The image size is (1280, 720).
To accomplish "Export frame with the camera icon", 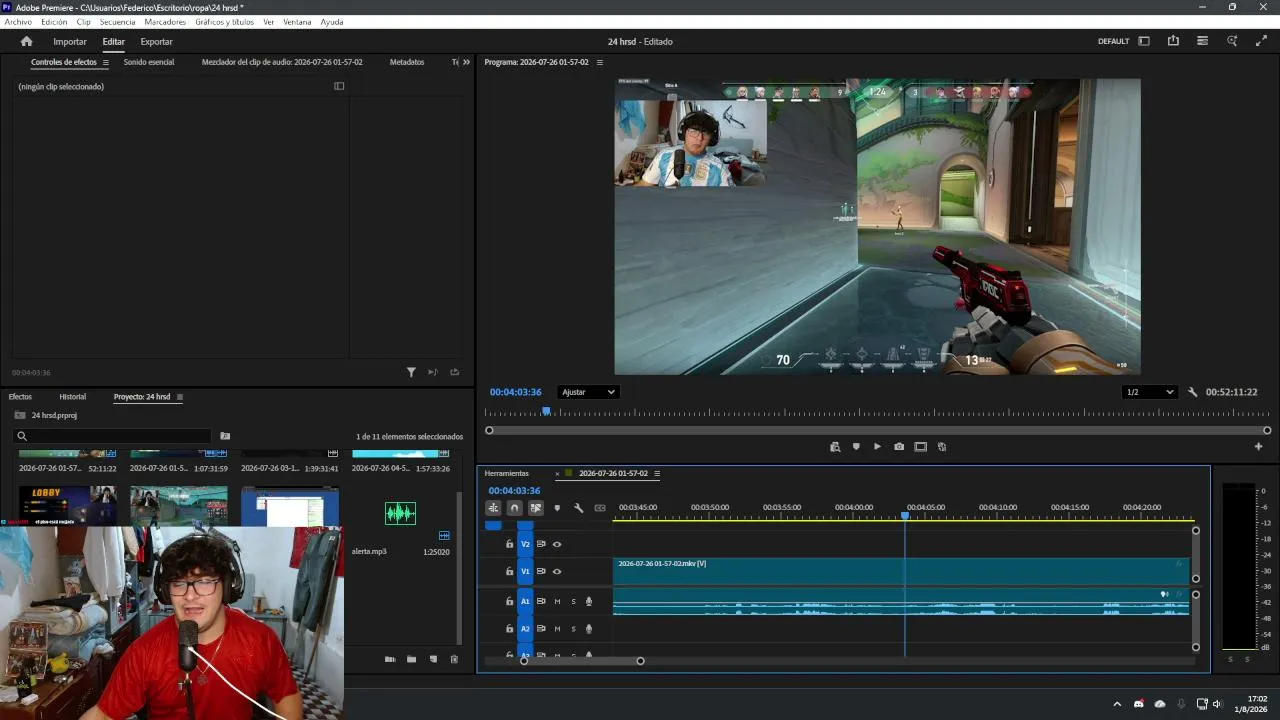I will pos(899,447).
